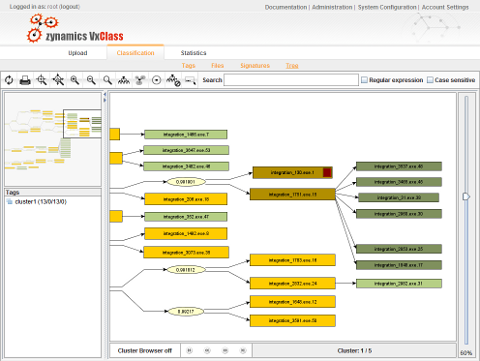This screenshot has width=480, height=361.
Task: Click the cluster1 tag folder icon
Action: coord(9,202)
